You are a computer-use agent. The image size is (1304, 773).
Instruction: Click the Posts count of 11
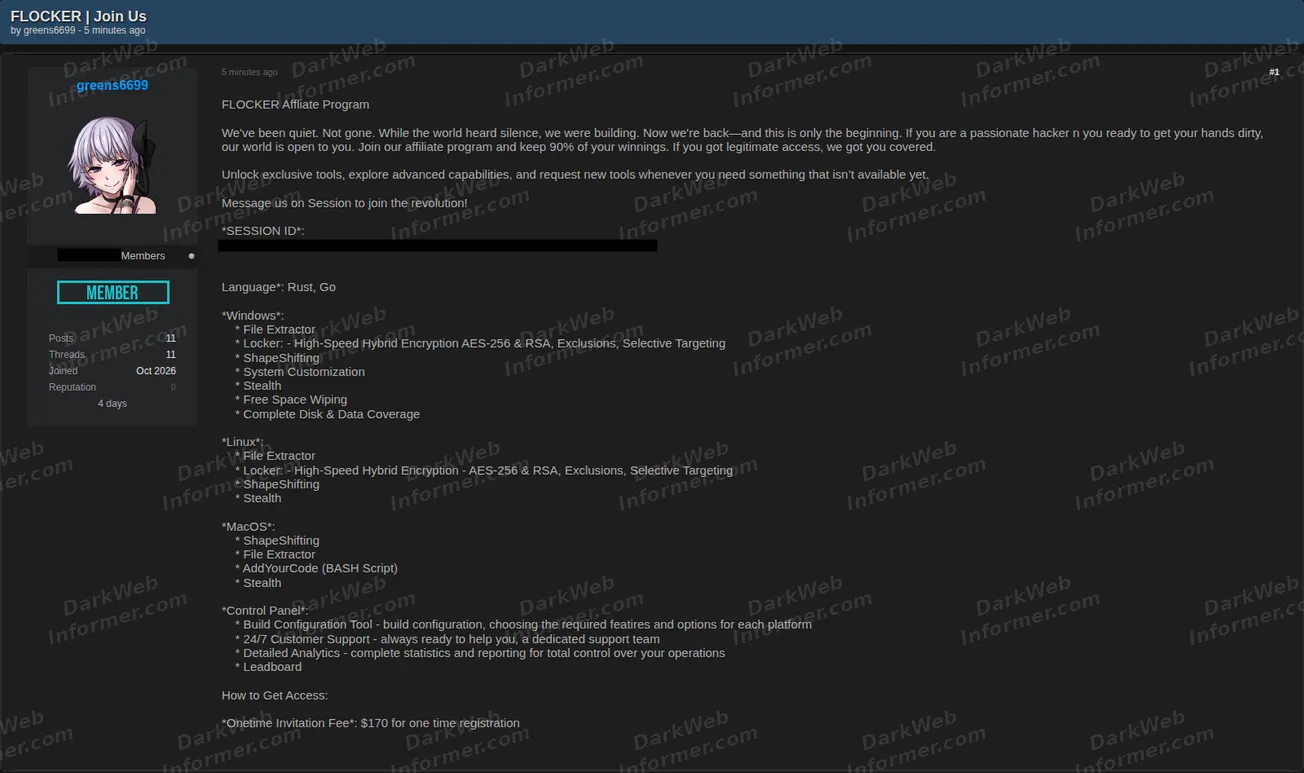(x=171, y=338)
